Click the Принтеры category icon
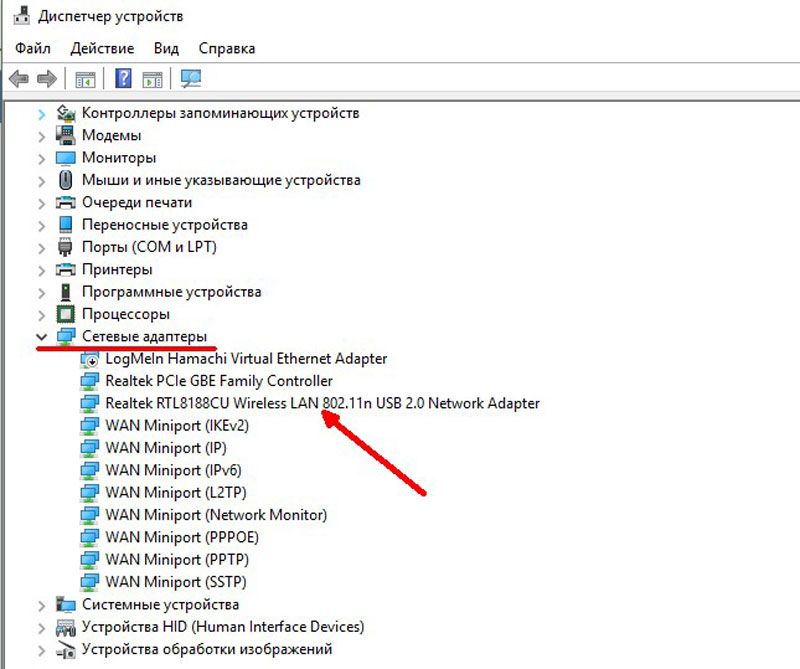Screen dimensions: 800x669 click(x=65, y=269)
